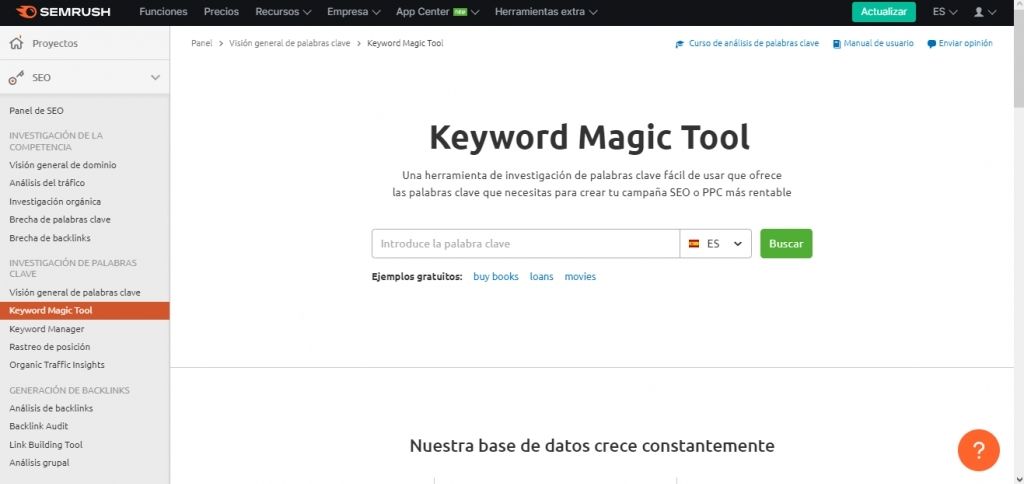1024x484 pixels.
Task: Open Investigación orgánica
Action: click(55, 202)
